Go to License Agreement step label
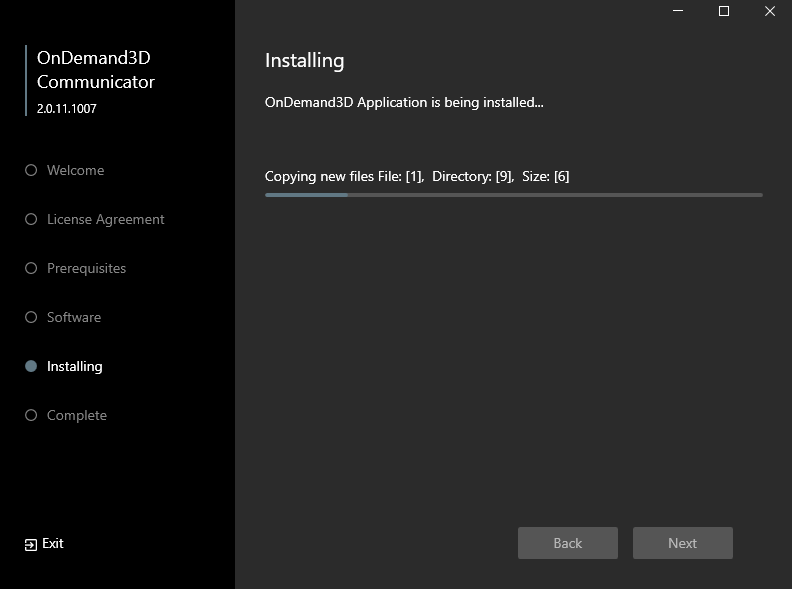792x589 pixels. [x=106, y=220]
